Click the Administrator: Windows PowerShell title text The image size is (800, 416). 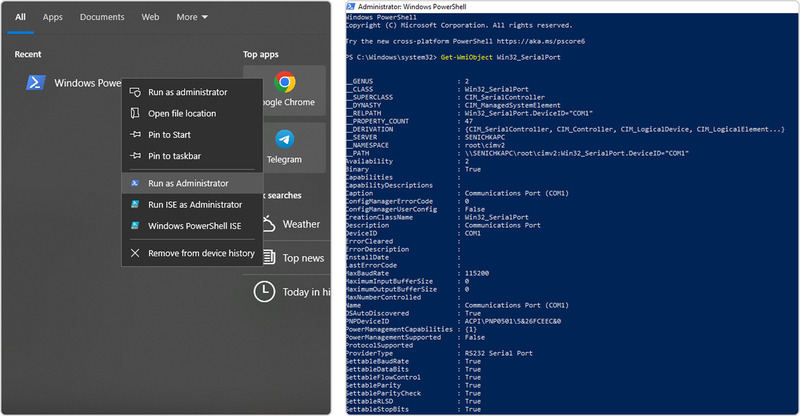click(x=412, y=7)
